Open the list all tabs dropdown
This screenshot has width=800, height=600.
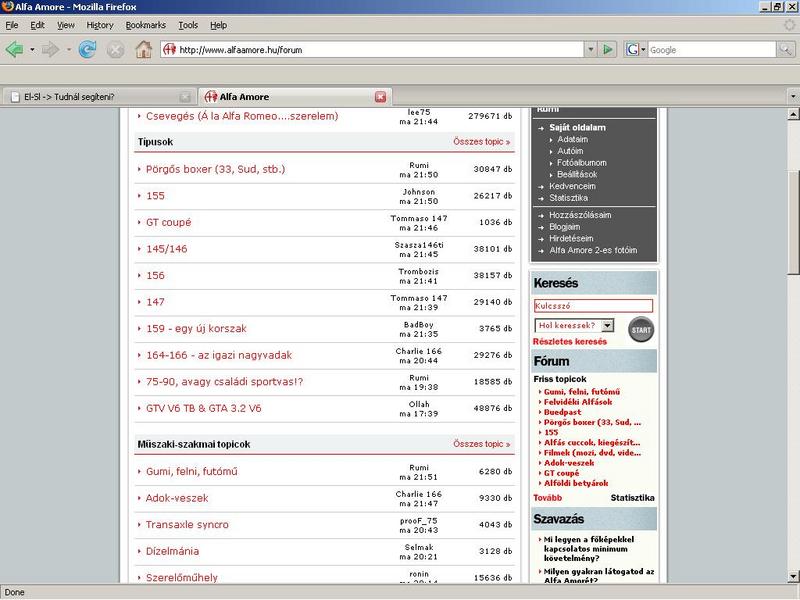click(793, 96)
